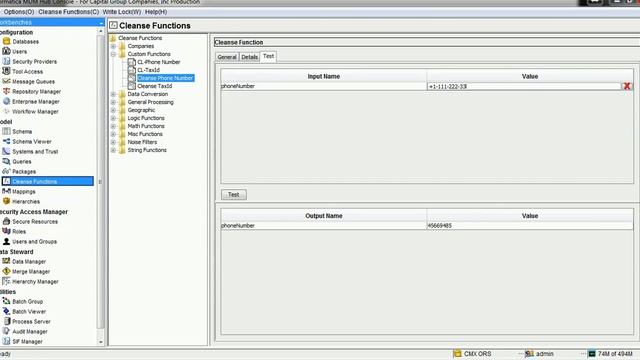
Task: Click the CMX ORS status bar entry
Action: click(x=473, y=353)
